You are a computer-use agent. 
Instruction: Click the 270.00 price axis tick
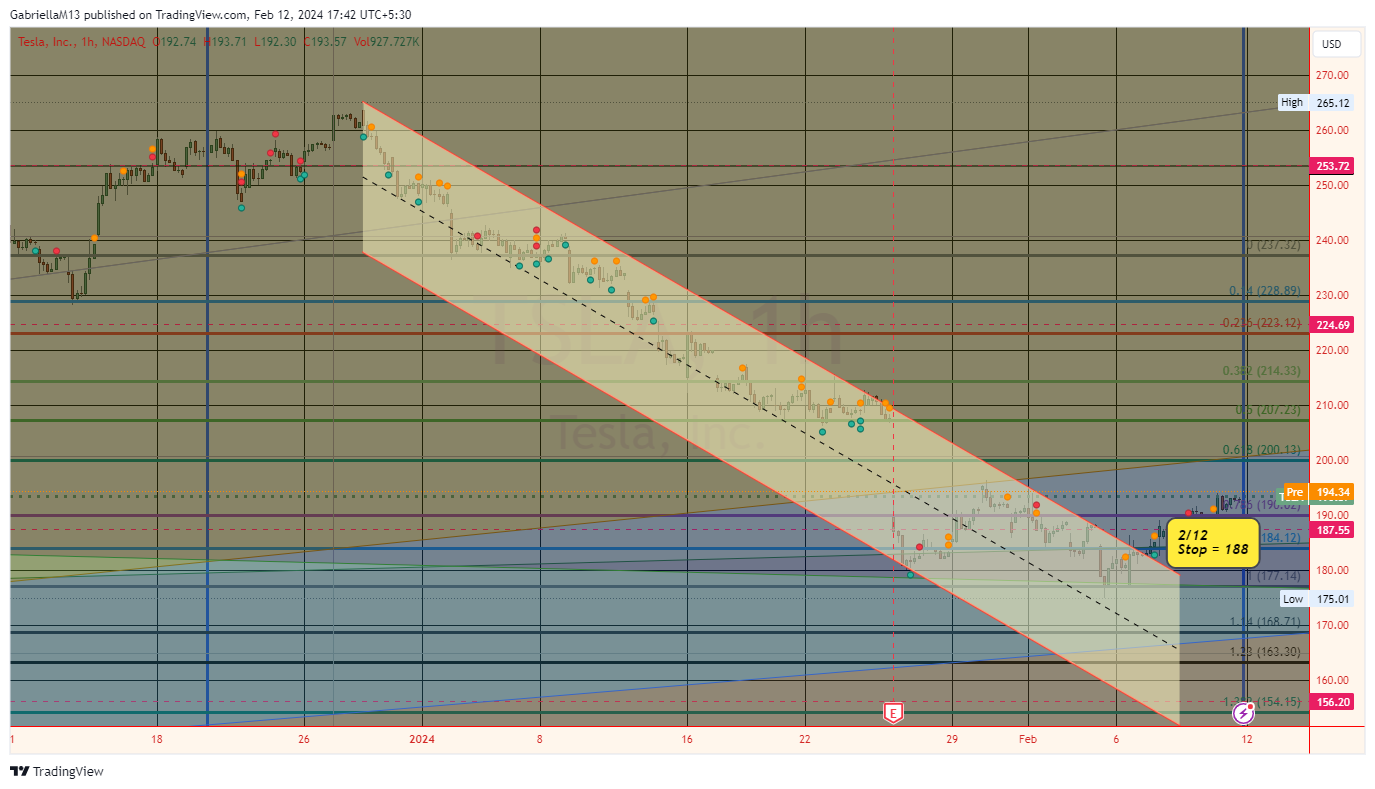[x=1332, y=75]
